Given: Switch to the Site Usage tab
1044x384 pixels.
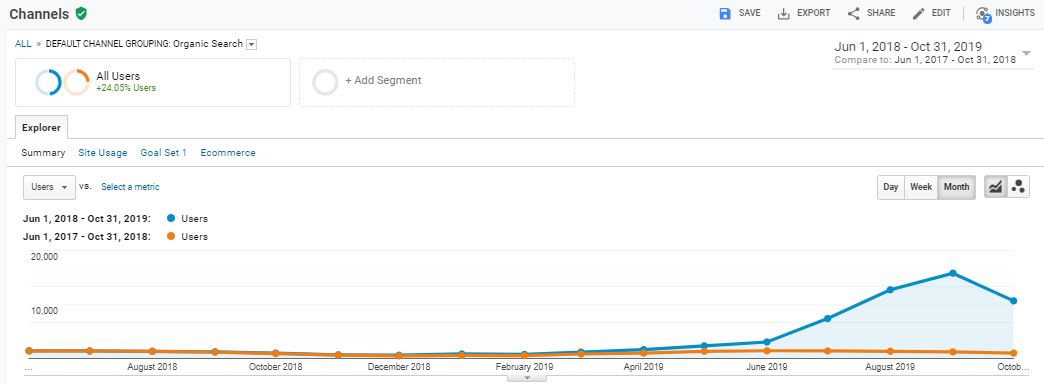Looking at the screenshot, I should [x=103, y=152].
